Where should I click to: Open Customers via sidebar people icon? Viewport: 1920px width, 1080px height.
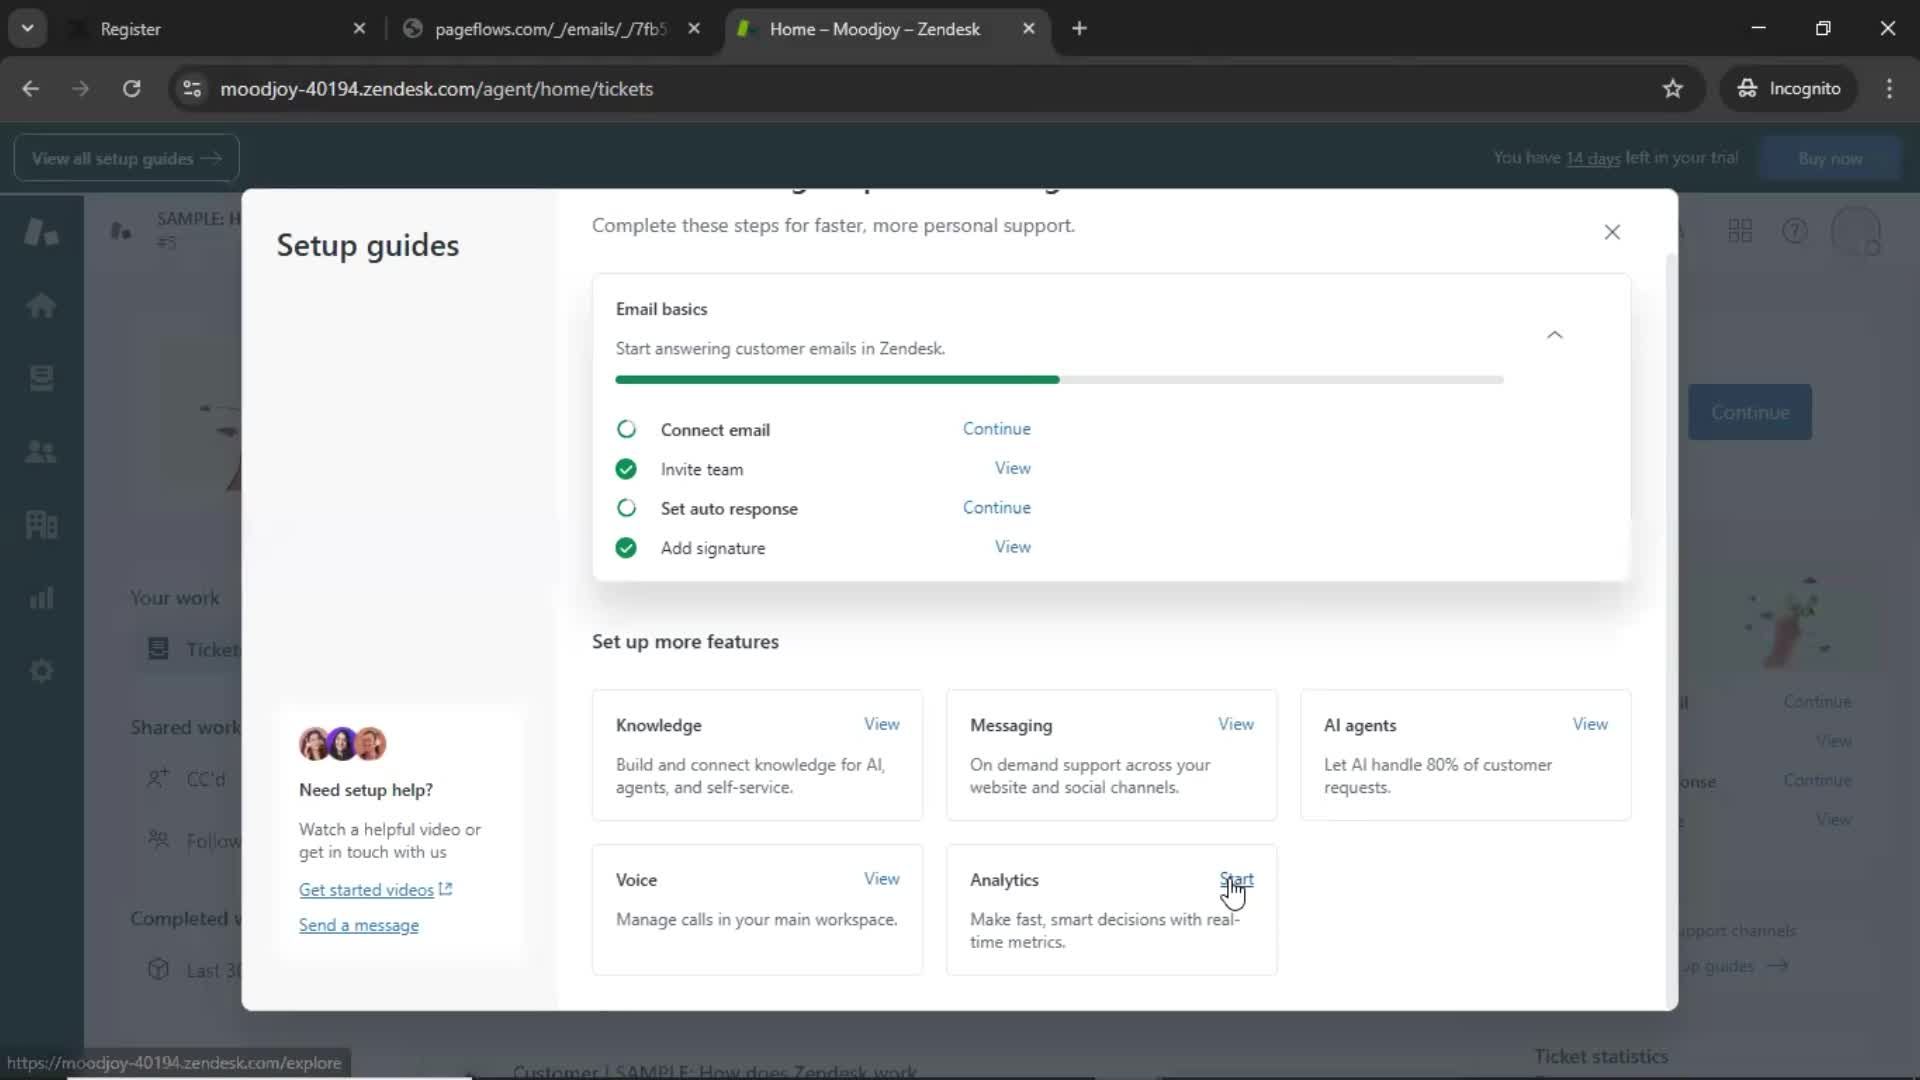41,452
